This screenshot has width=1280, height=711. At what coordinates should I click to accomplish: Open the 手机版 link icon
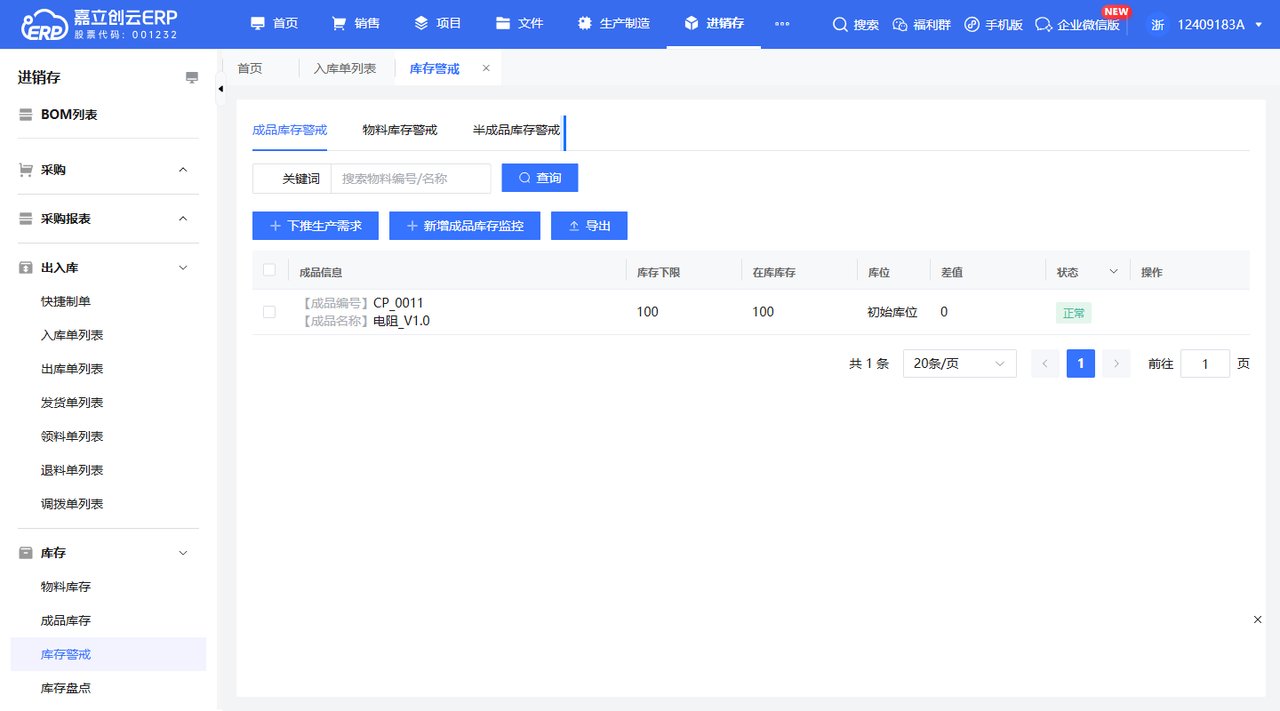[x=972, y=24]
